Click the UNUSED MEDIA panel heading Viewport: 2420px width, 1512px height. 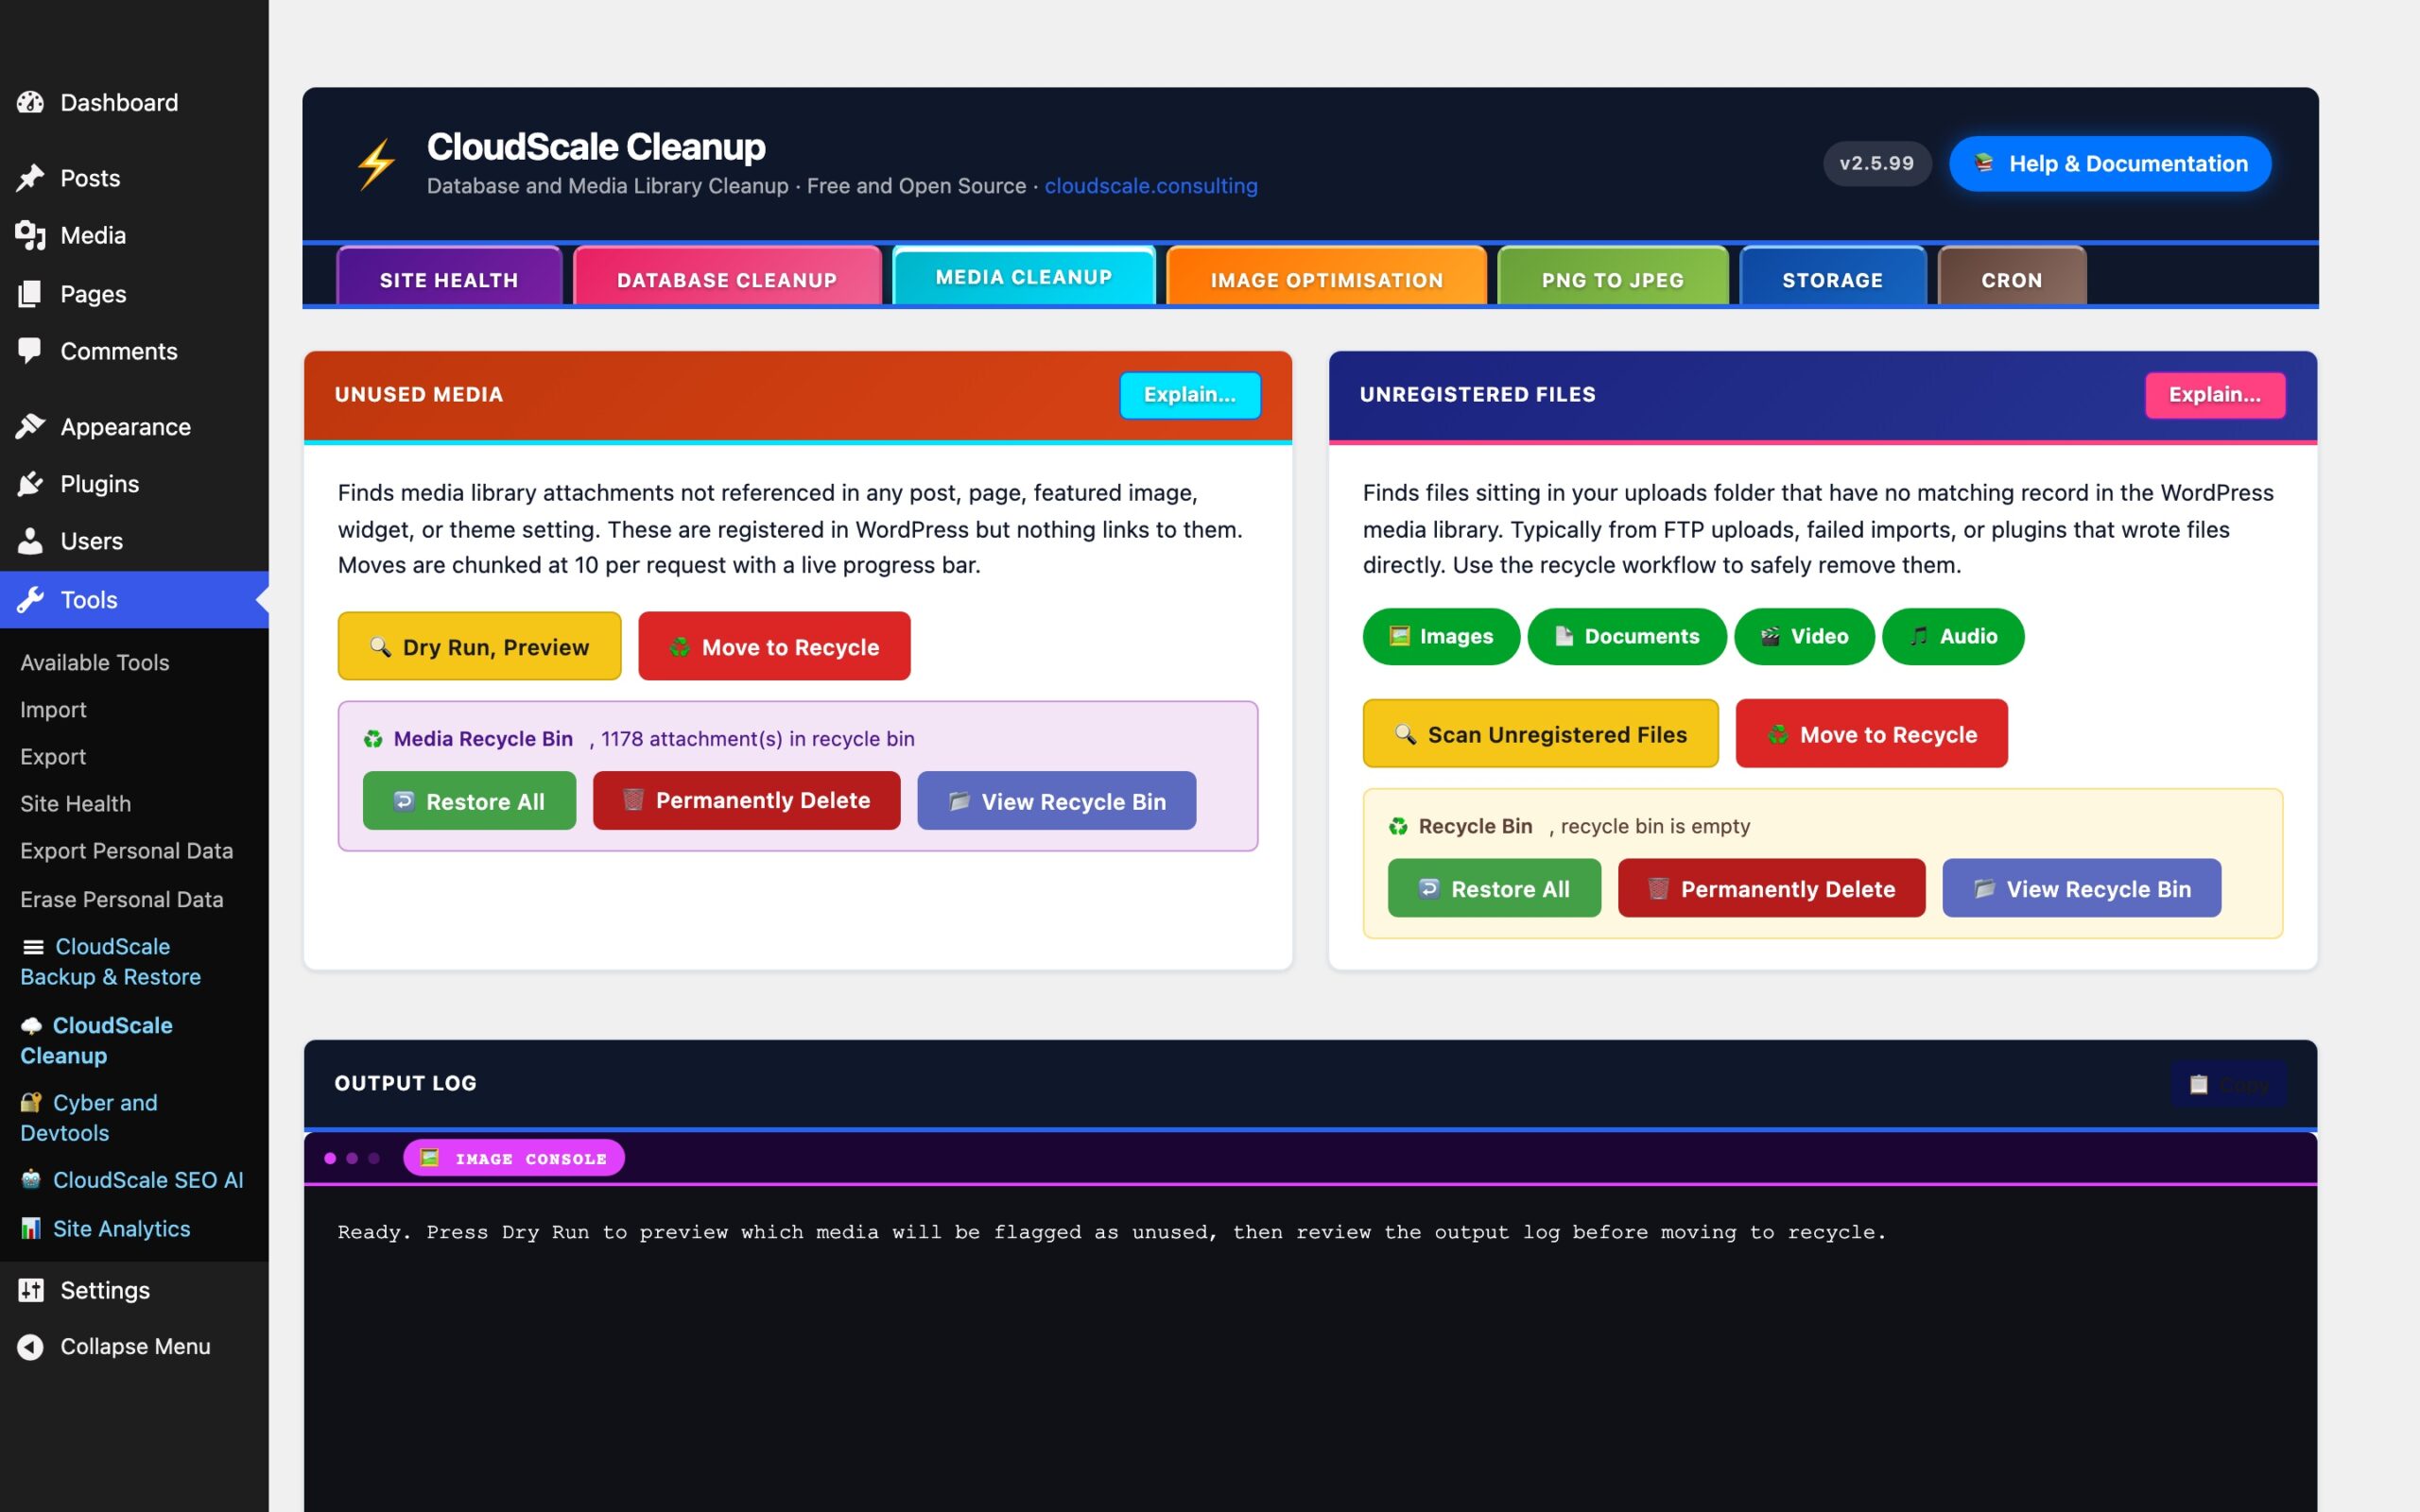(418, 395)
